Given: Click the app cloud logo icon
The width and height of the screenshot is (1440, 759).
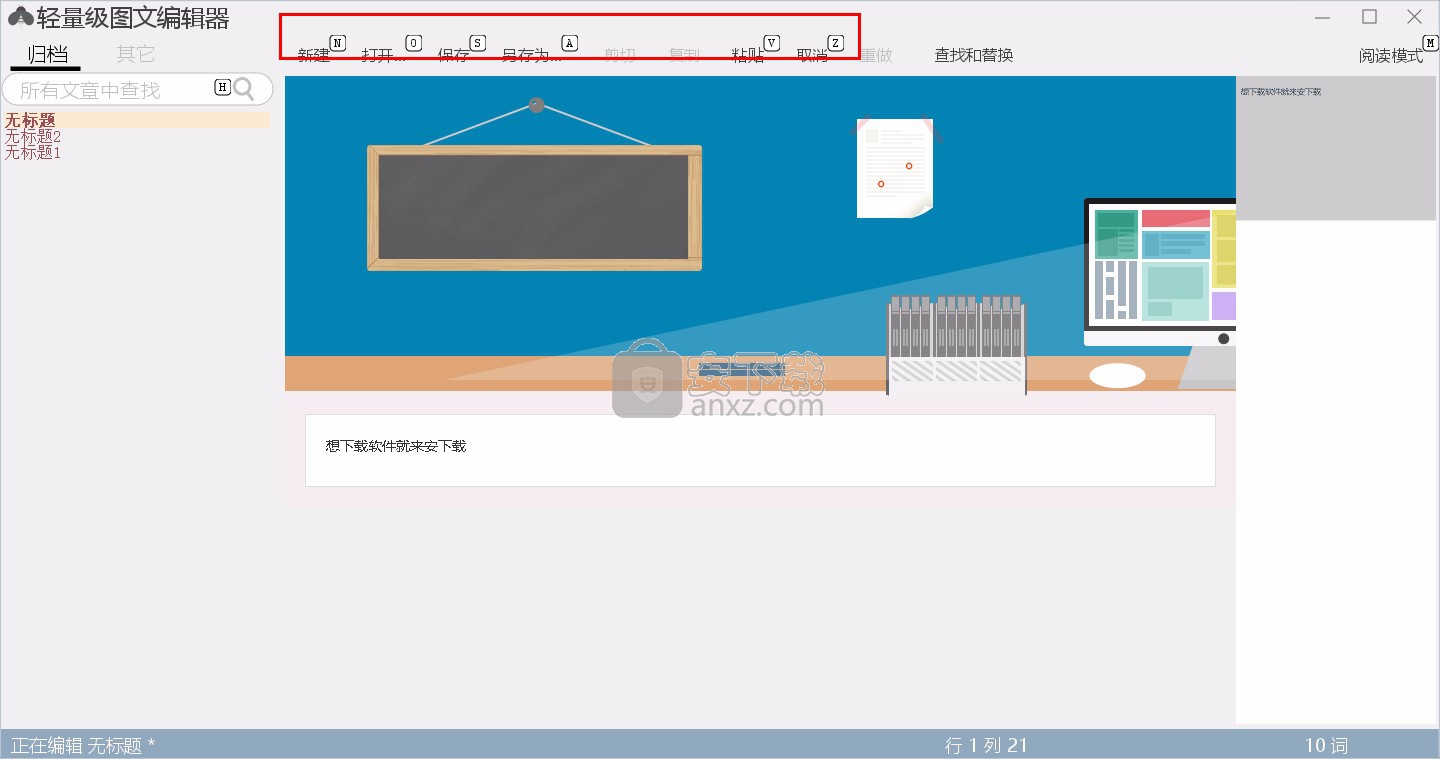Looking at the screenshot, I should tap(20, 17).
